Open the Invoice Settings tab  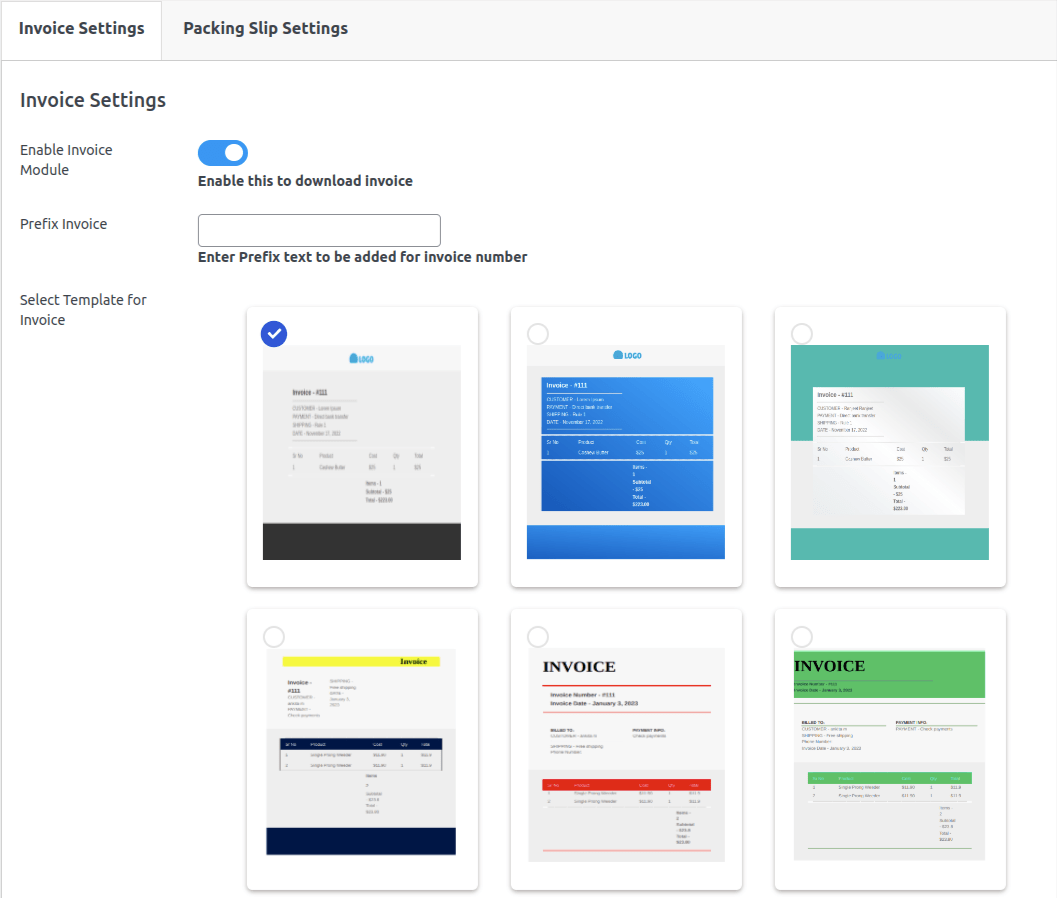[x=81, y=28]
